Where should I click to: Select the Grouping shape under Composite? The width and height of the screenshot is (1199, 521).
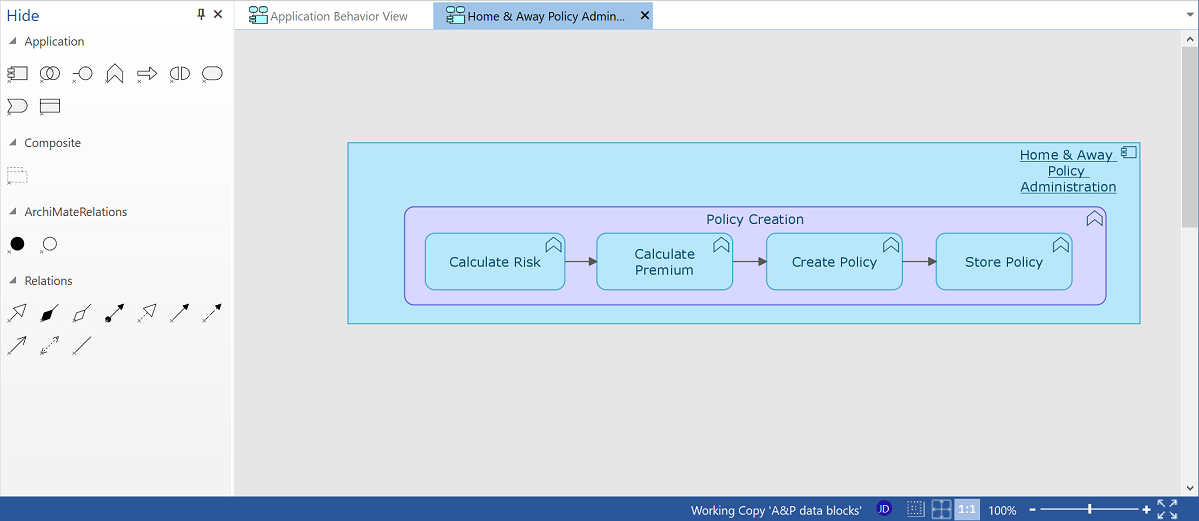coord(17,175)
